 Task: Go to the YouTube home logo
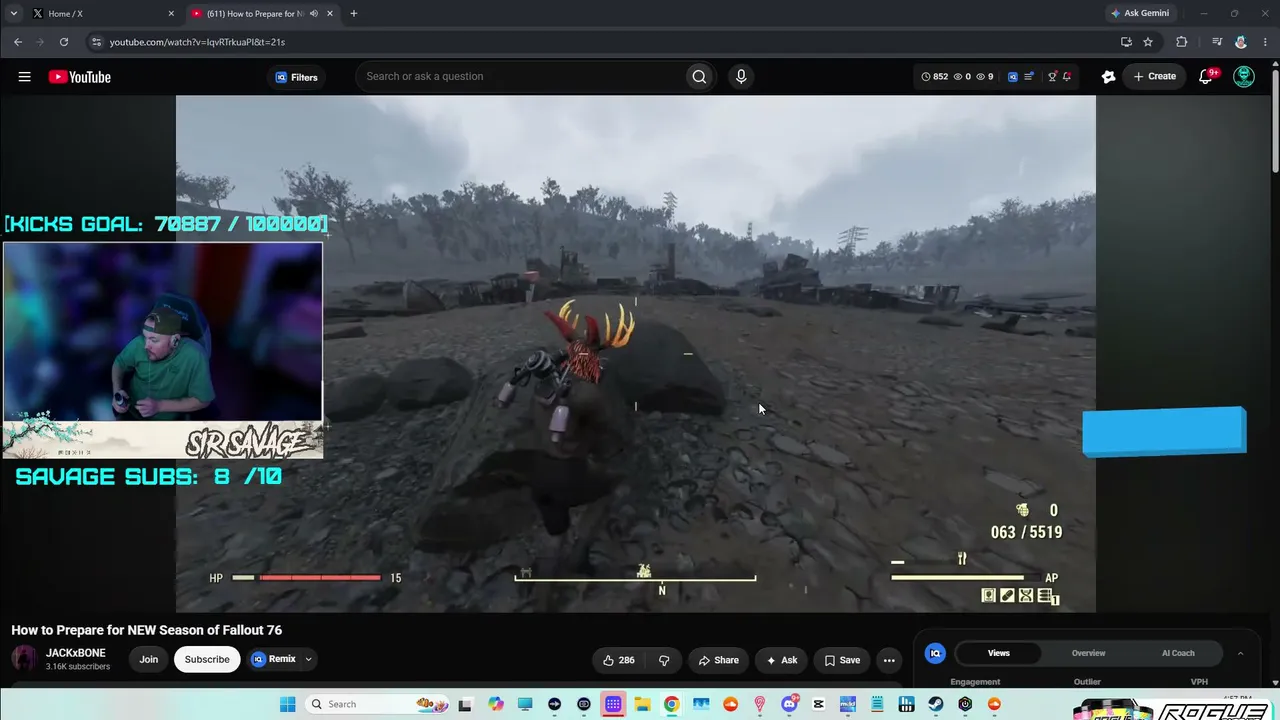80,77
